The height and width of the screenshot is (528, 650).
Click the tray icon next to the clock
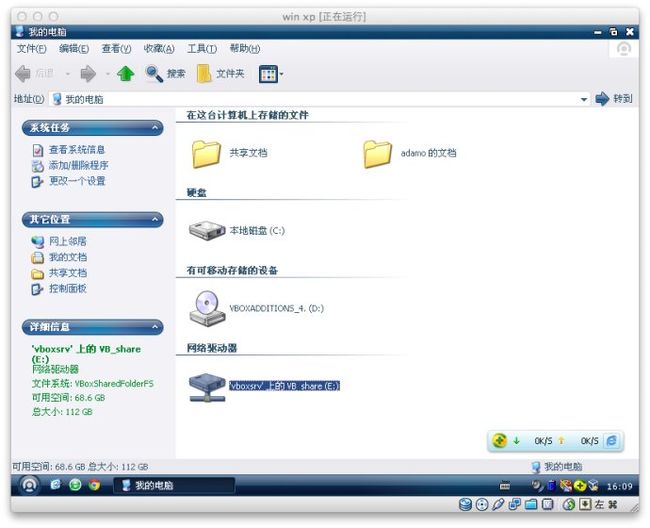point(594,485)
